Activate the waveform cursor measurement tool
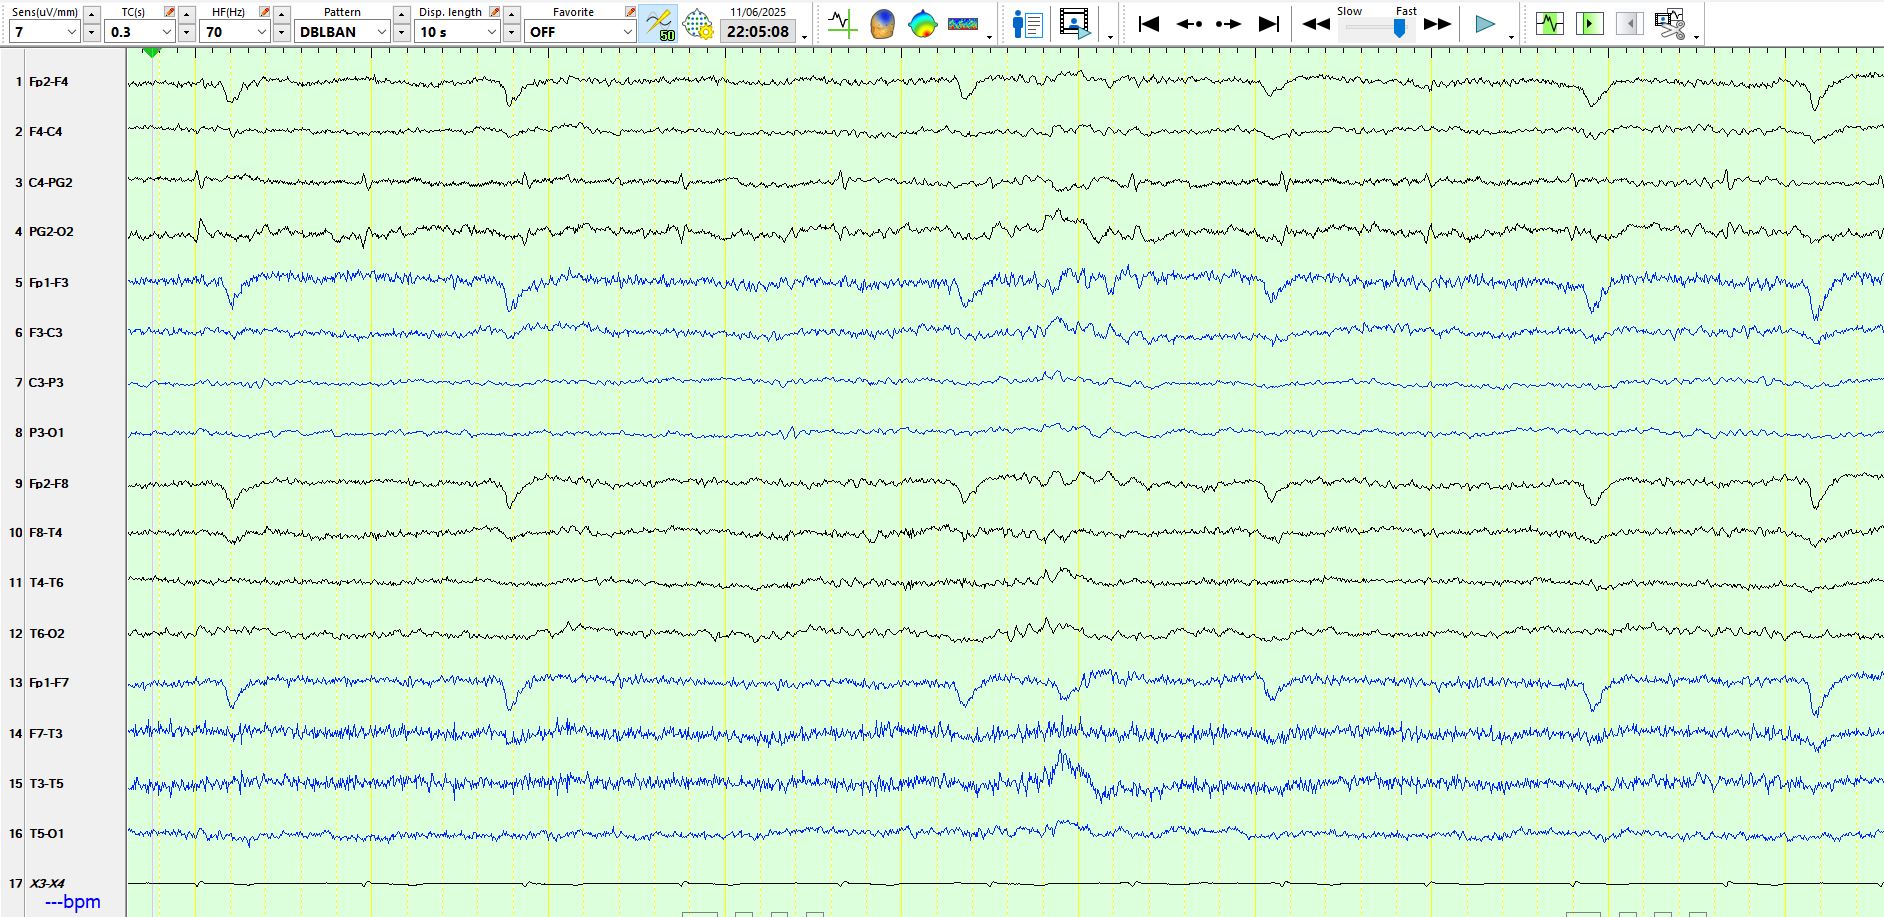 coord(842,23)
